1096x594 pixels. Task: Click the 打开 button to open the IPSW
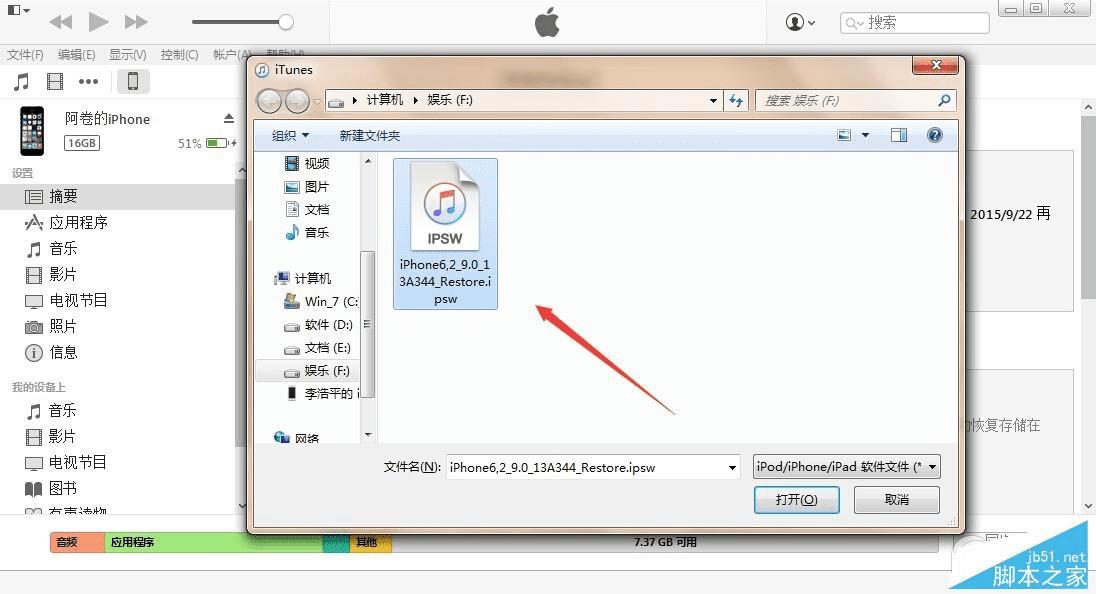(796, 499)
